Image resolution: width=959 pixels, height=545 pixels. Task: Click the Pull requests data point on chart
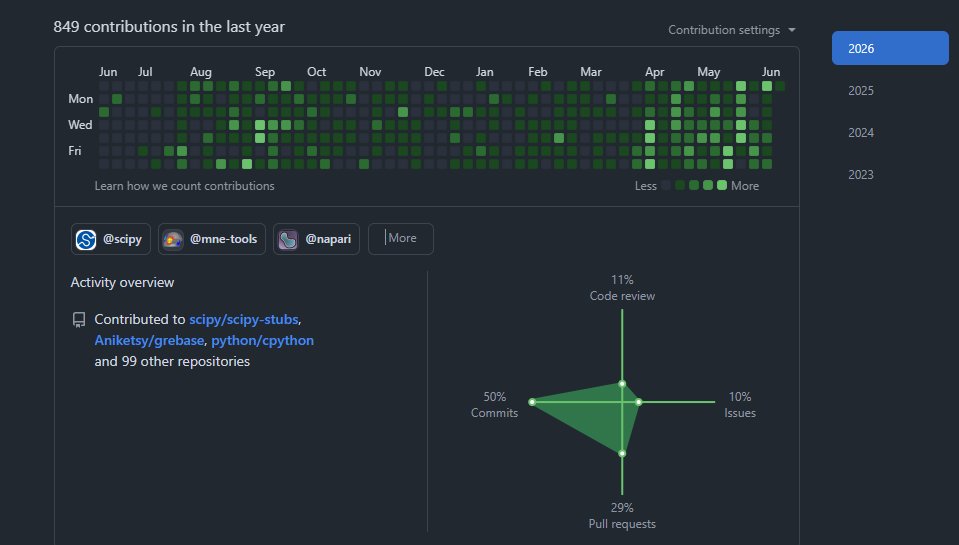click(622, 453)
